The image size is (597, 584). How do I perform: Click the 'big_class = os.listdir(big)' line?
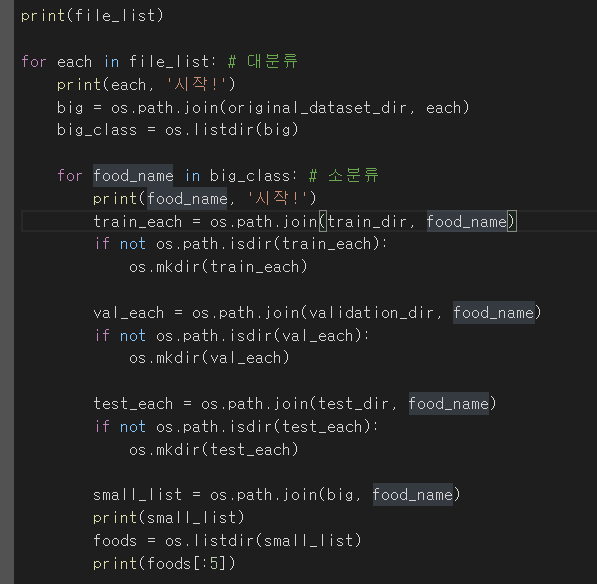coord(177,130)
